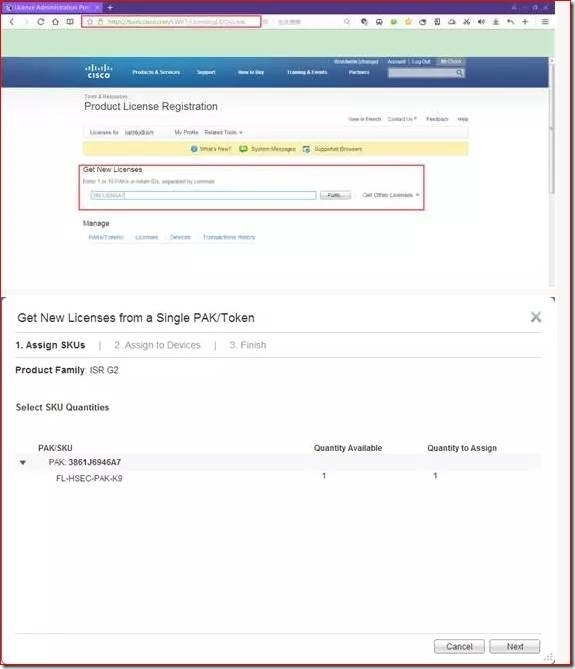The image size is (575, 669).
Task: Open Training & Events menu
Action: pyautogui.click(x=307, y=72)
